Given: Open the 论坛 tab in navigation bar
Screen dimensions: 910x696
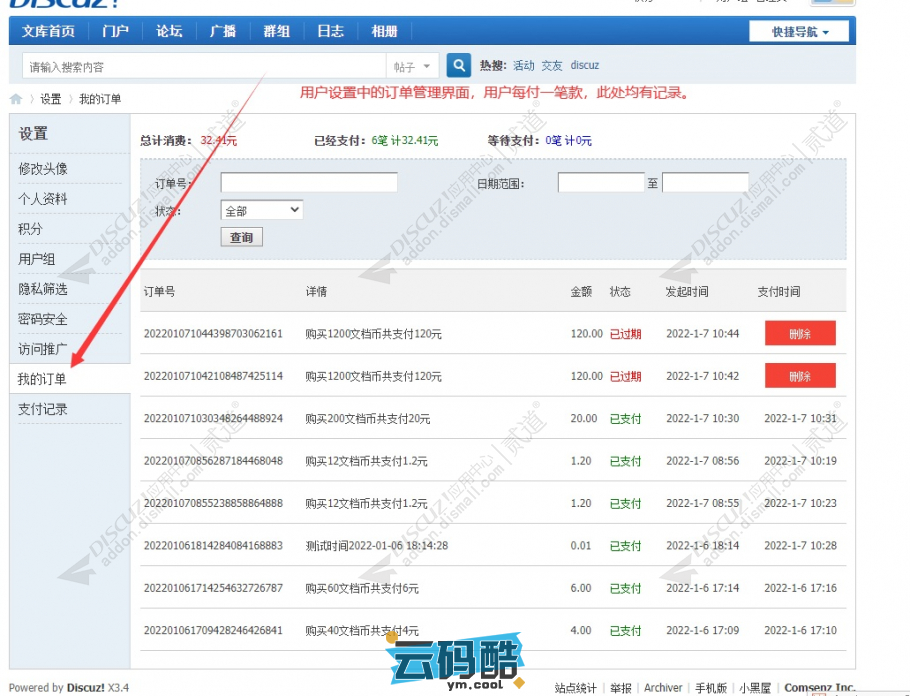Looking at the screenshot, I should click(169, 32).
